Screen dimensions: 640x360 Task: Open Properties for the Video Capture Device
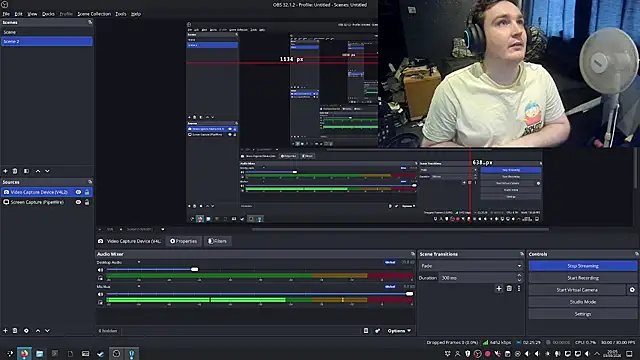tap(184, 241)
